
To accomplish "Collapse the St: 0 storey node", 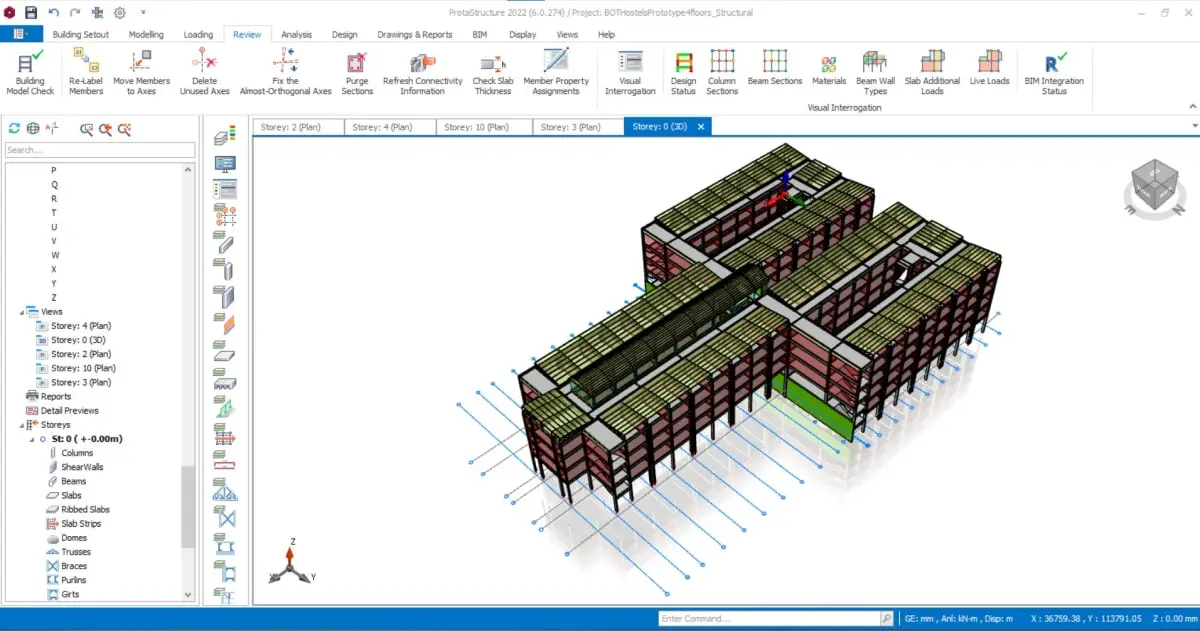I will 31,439.
